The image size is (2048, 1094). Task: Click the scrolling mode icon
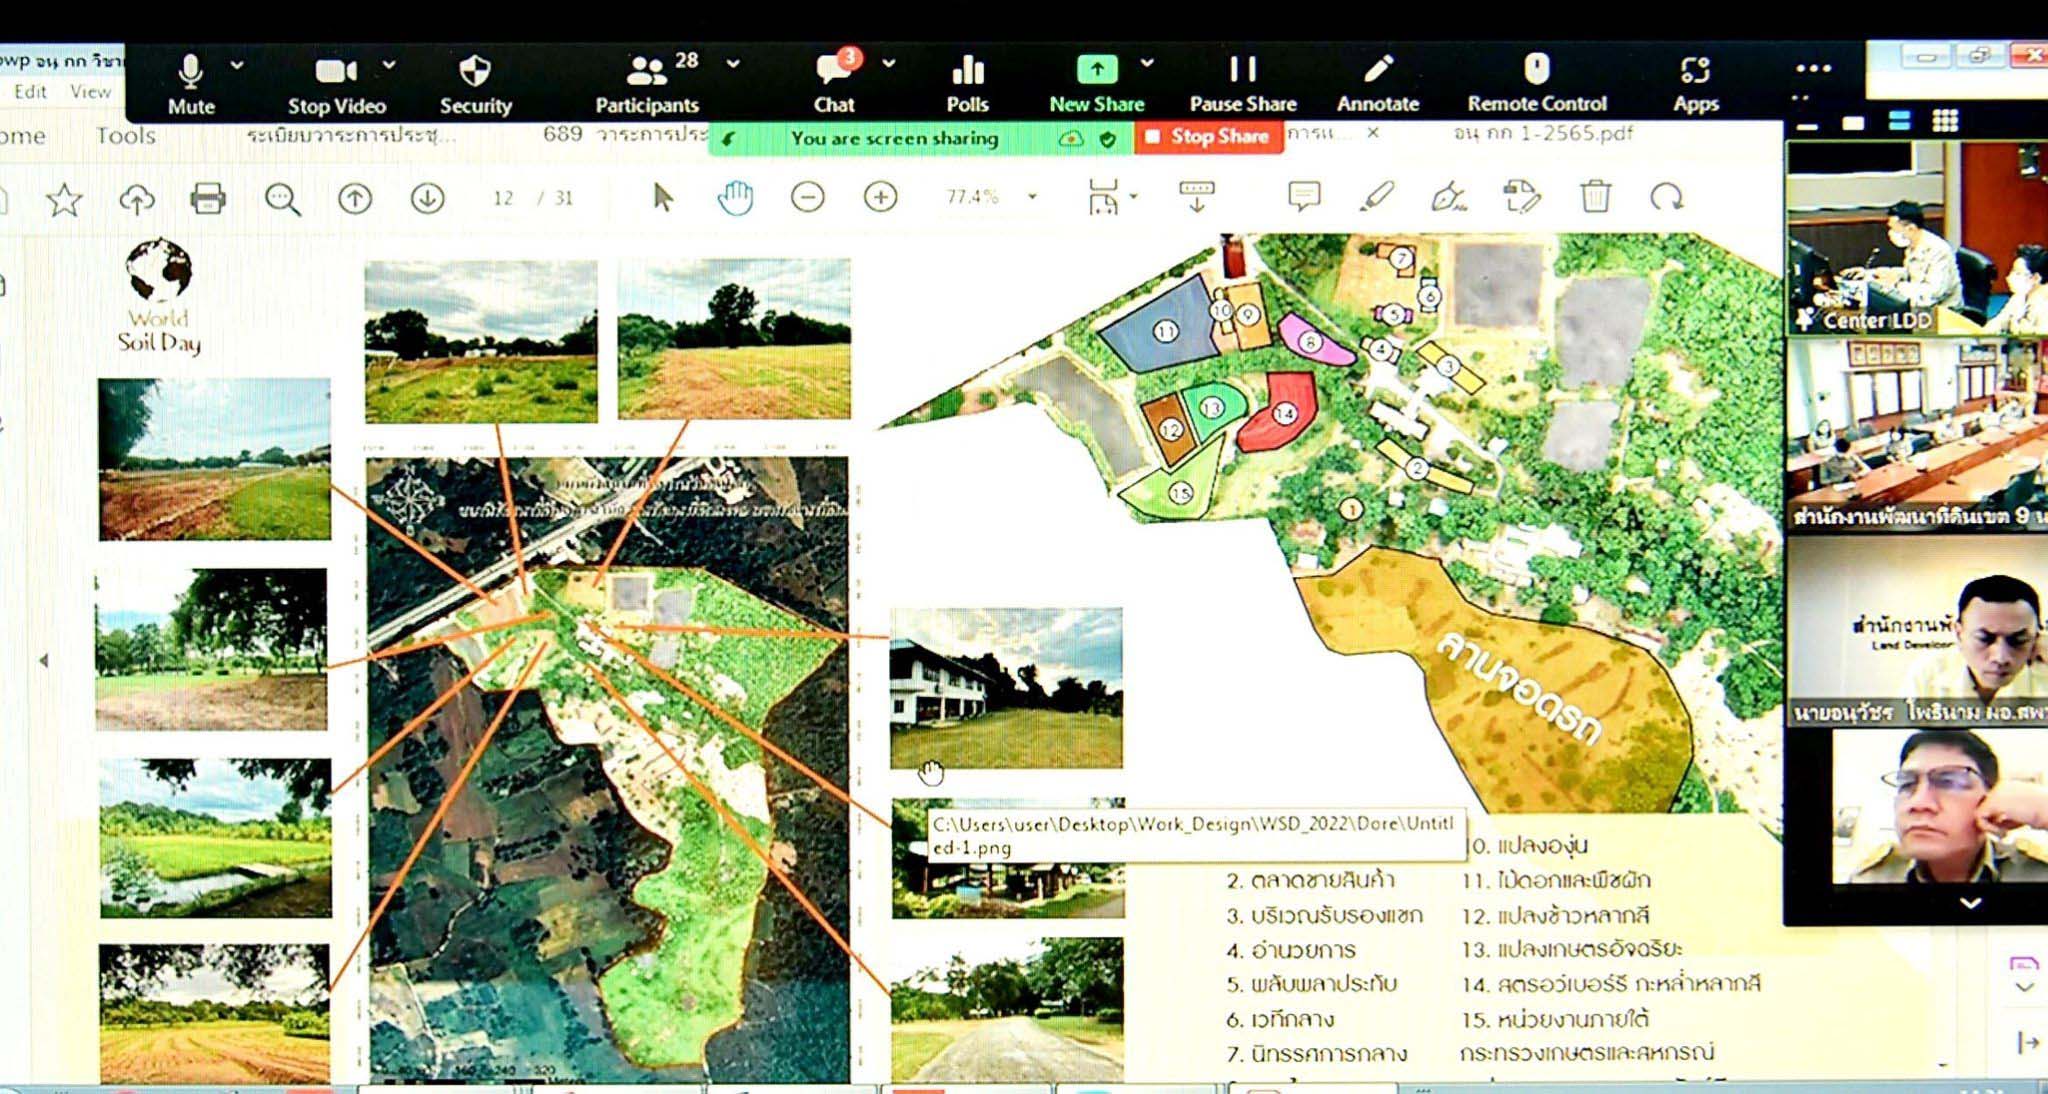point(1197,197)
